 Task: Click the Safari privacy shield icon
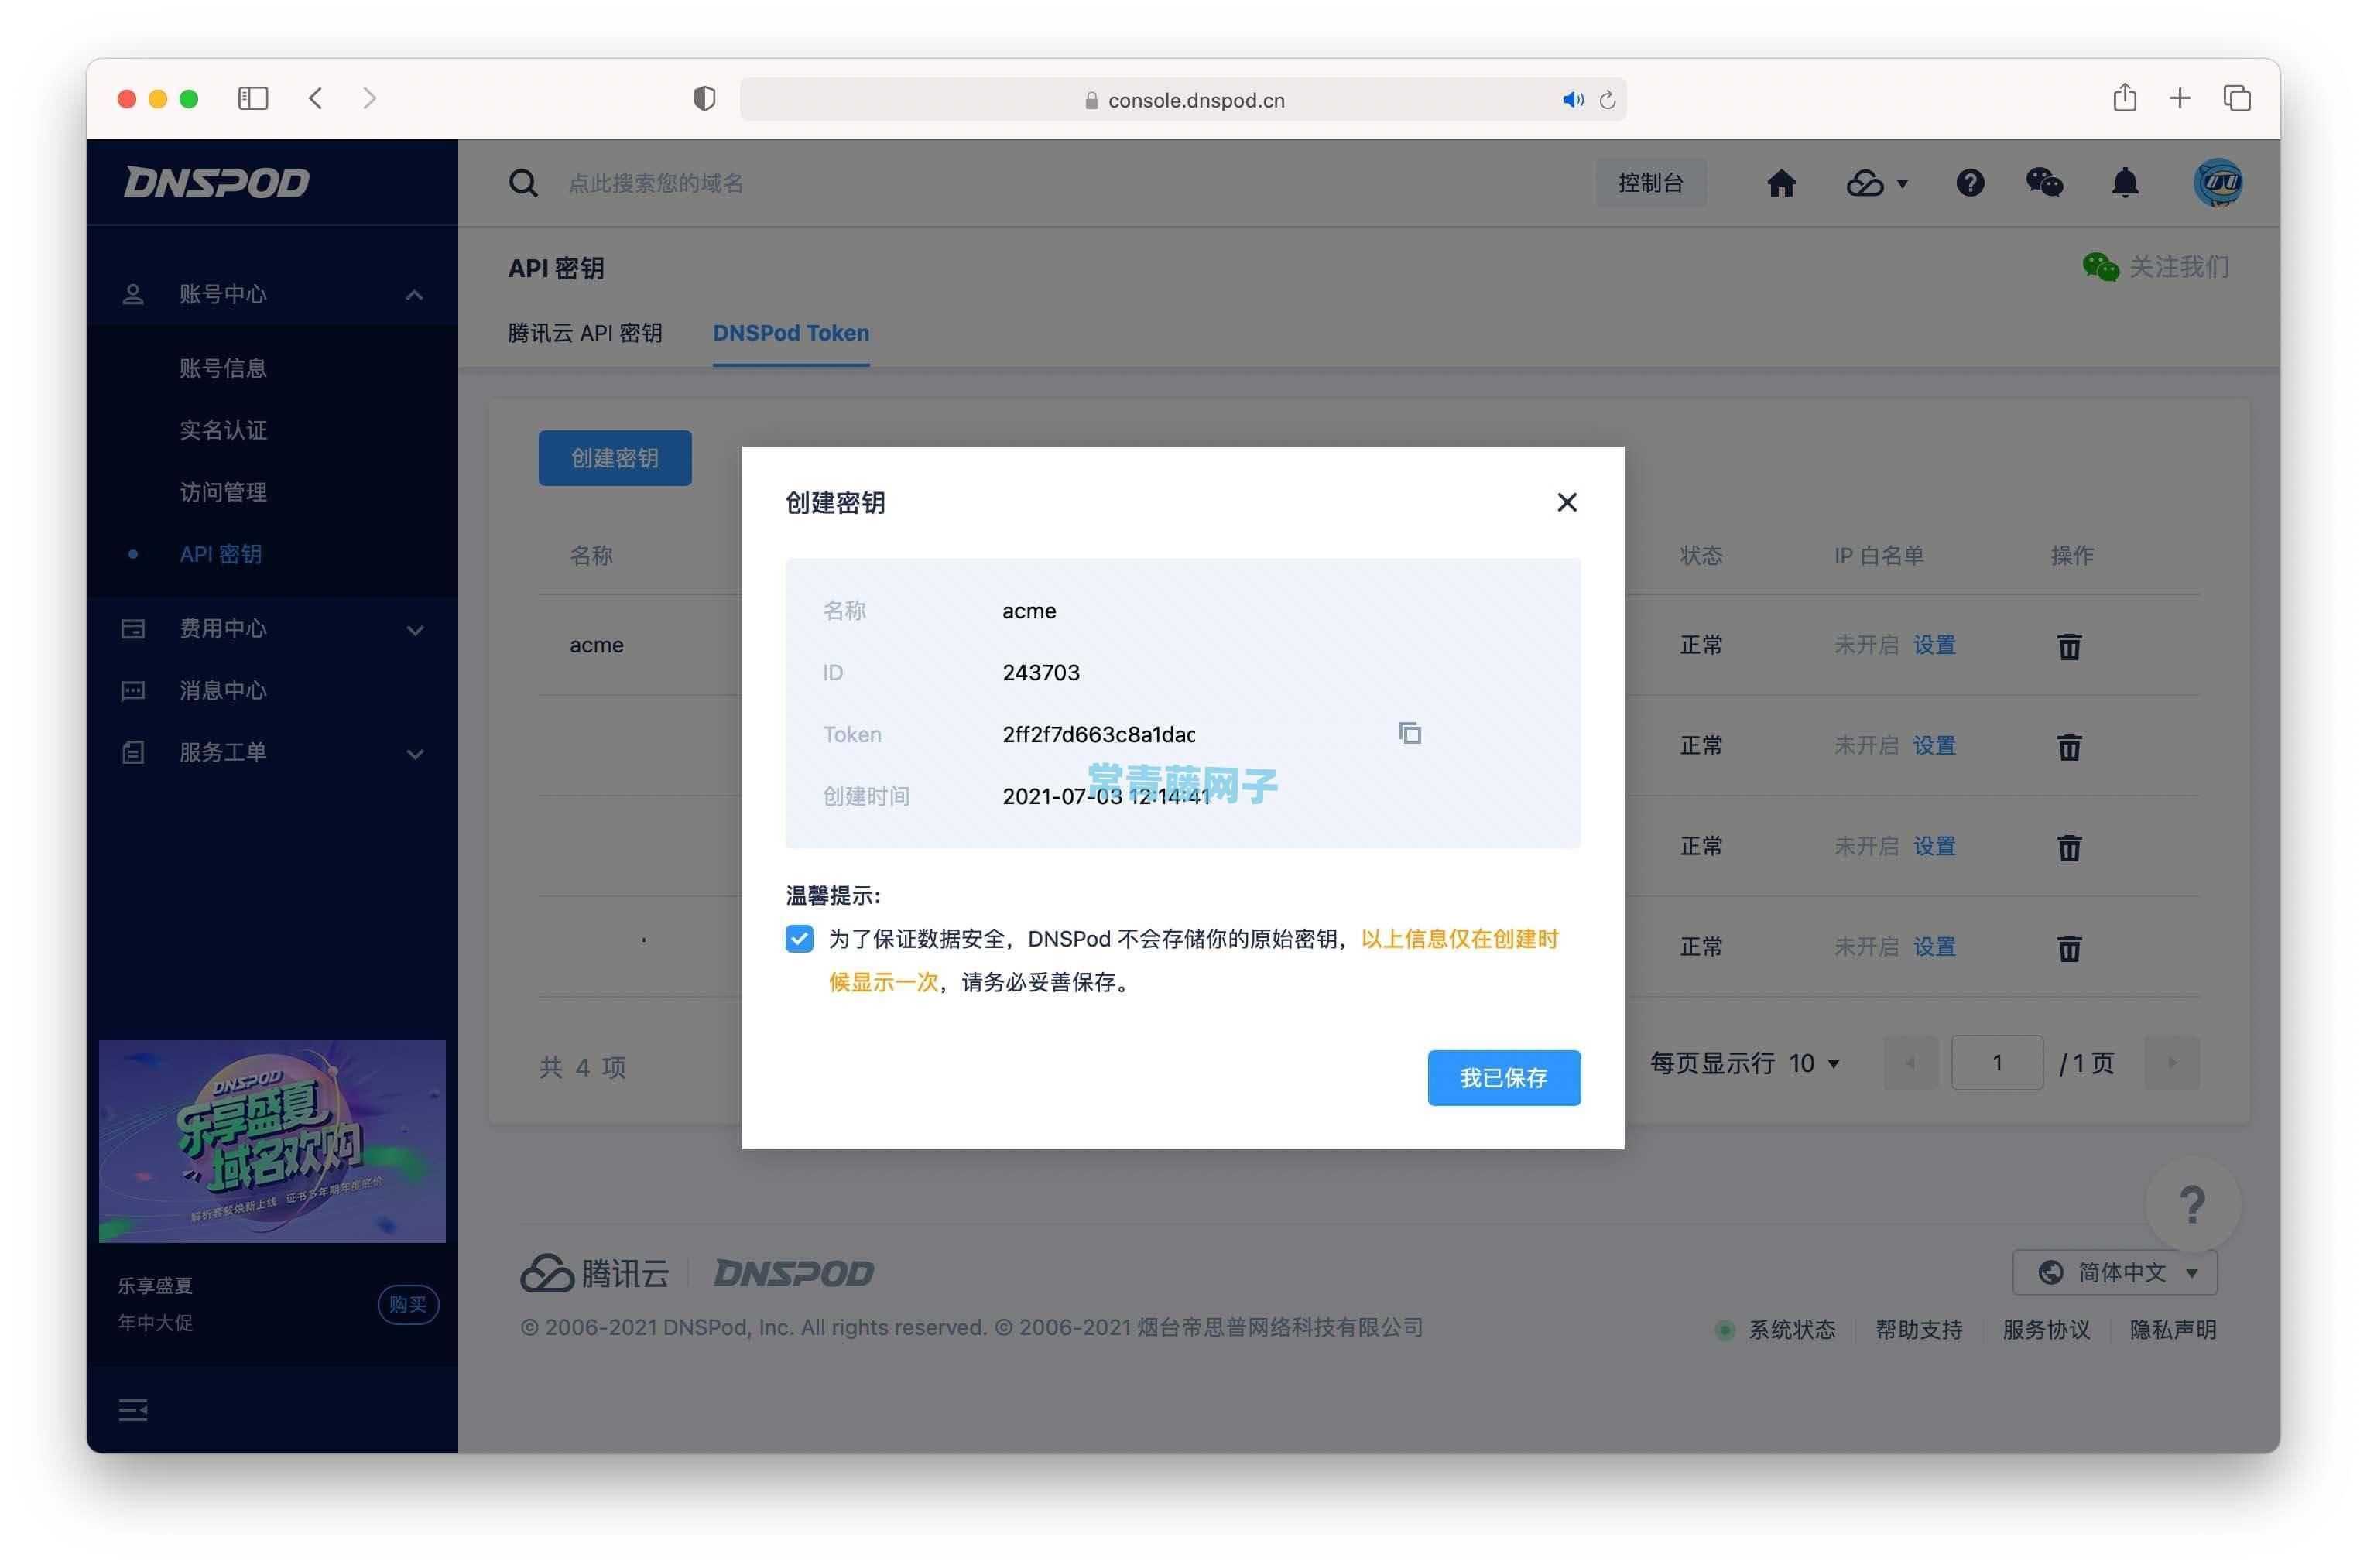click(704, 98)
